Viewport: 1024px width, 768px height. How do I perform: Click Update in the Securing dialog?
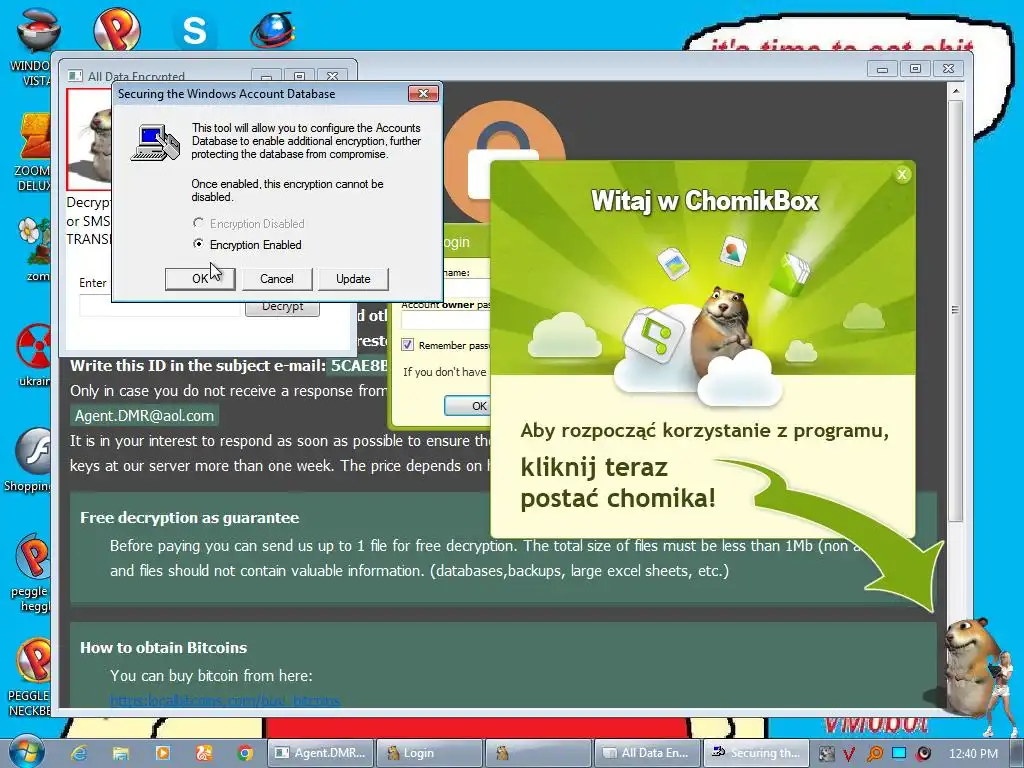click(x=353, y=279)
